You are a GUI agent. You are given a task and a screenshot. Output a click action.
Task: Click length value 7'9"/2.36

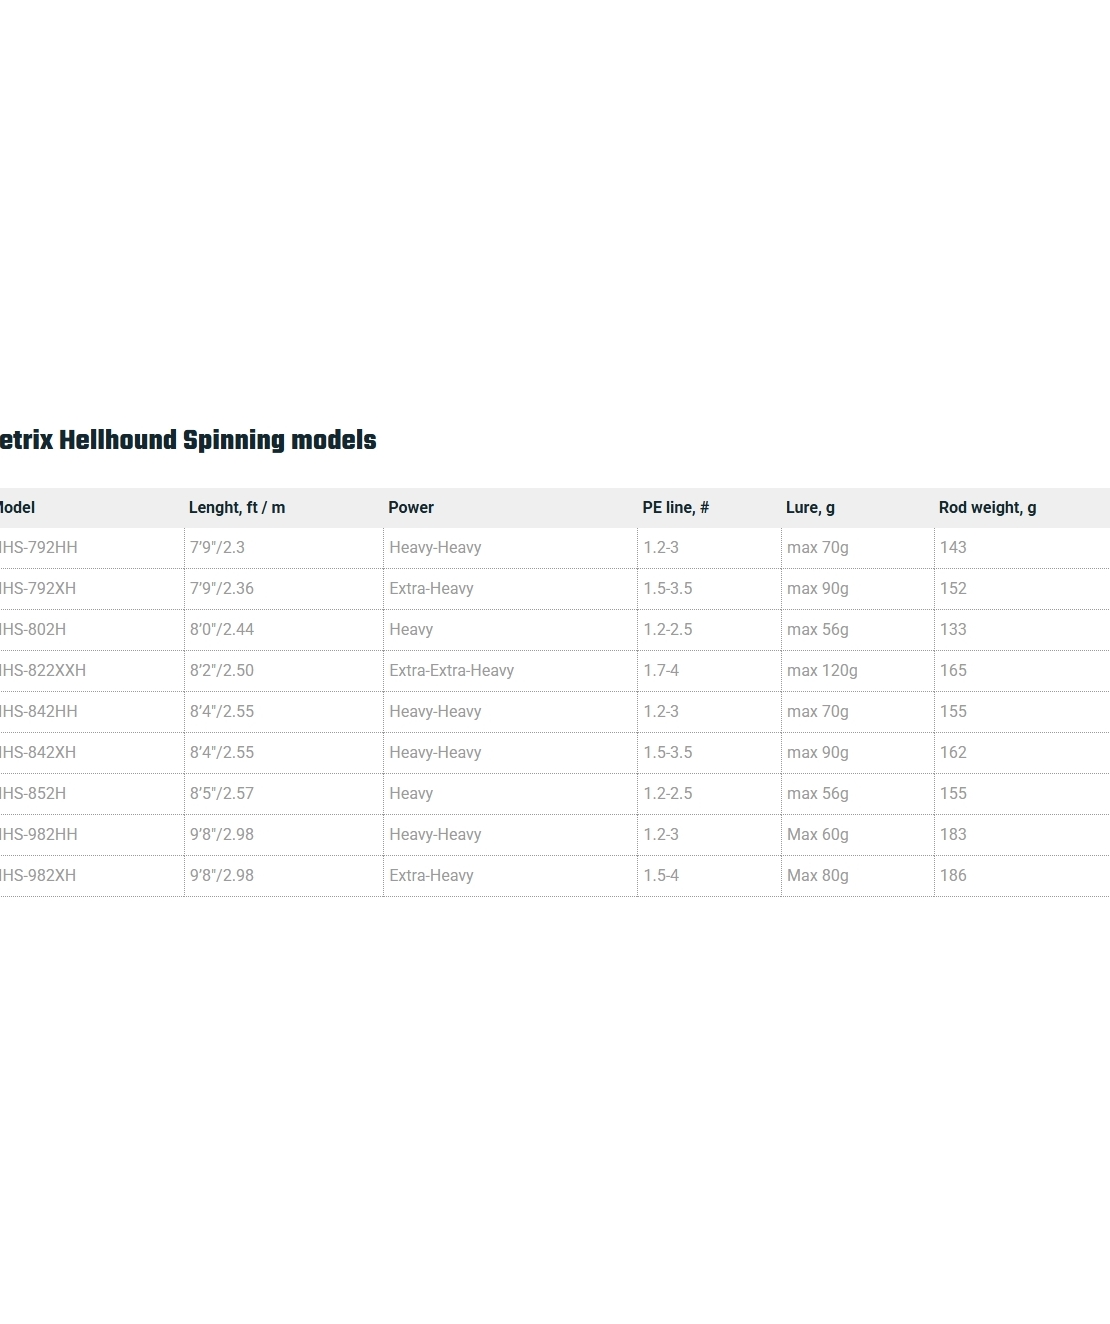[x=222, y=589]
